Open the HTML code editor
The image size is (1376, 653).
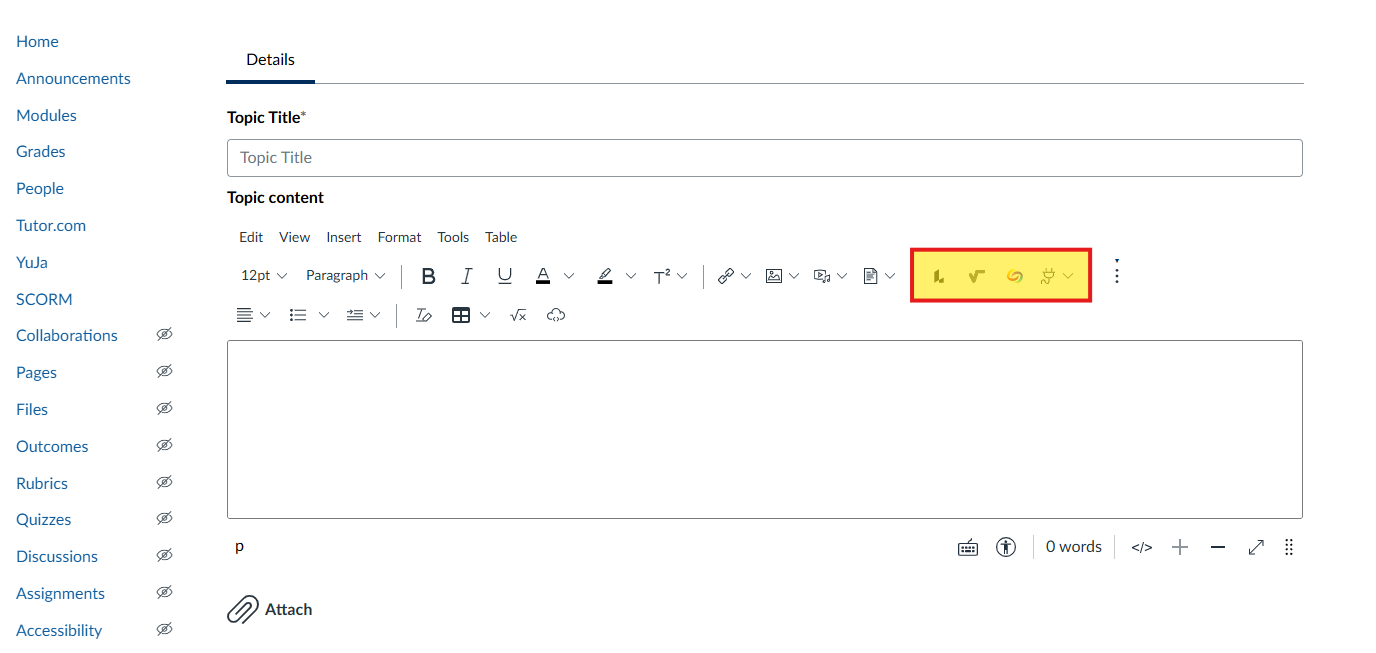click(1141, 547)
